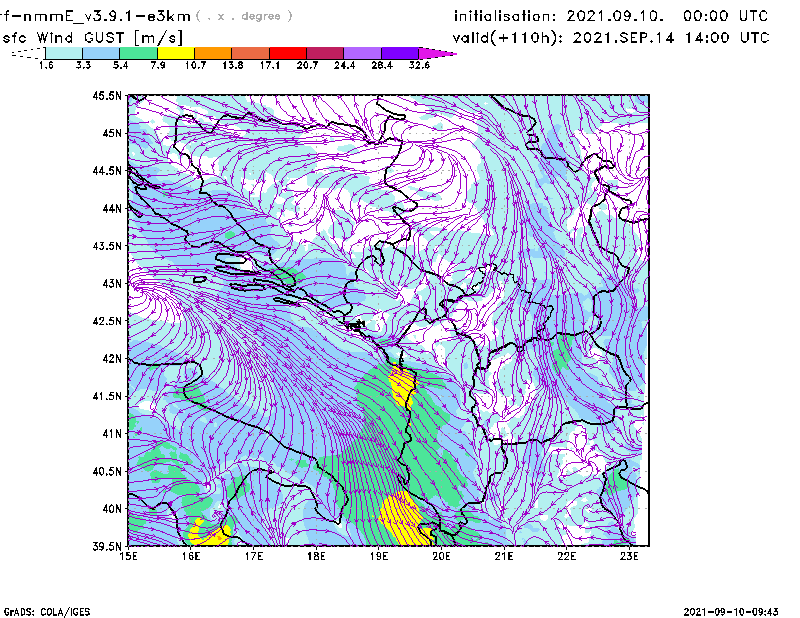800x618 pixels.
Task: Click the 45N latitude label
Action: (112, 133)
